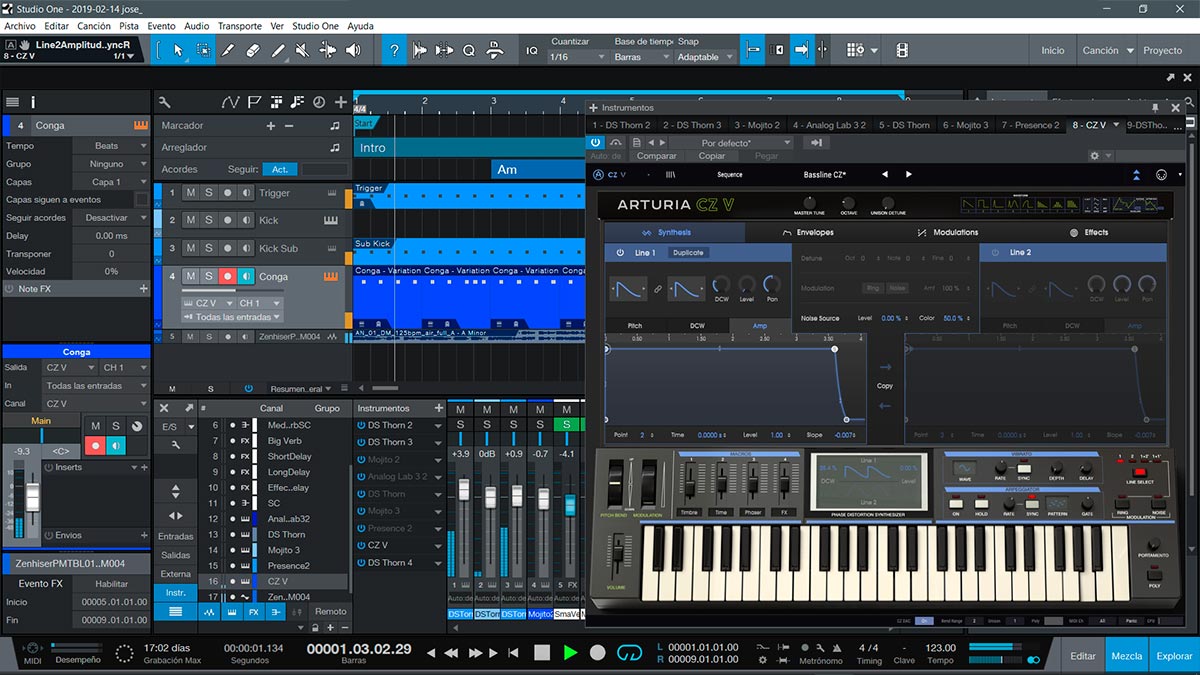The image size is (1200, 675).
Task: Toggle monitor on Trigger track
Action: pyautogui.click(x=245, y=193)
